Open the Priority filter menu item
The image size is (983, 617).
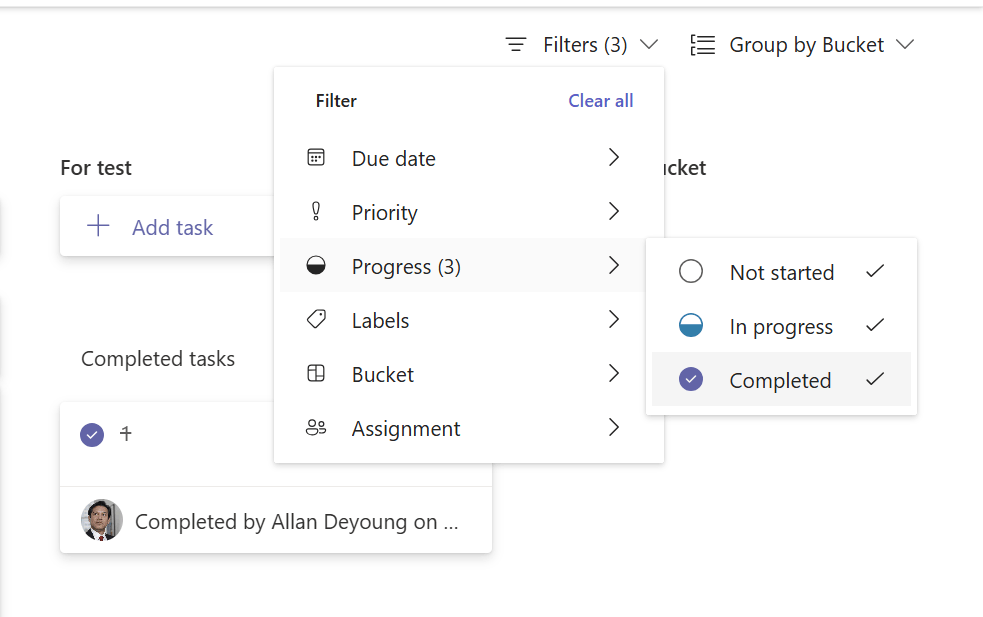coord(385,212)
